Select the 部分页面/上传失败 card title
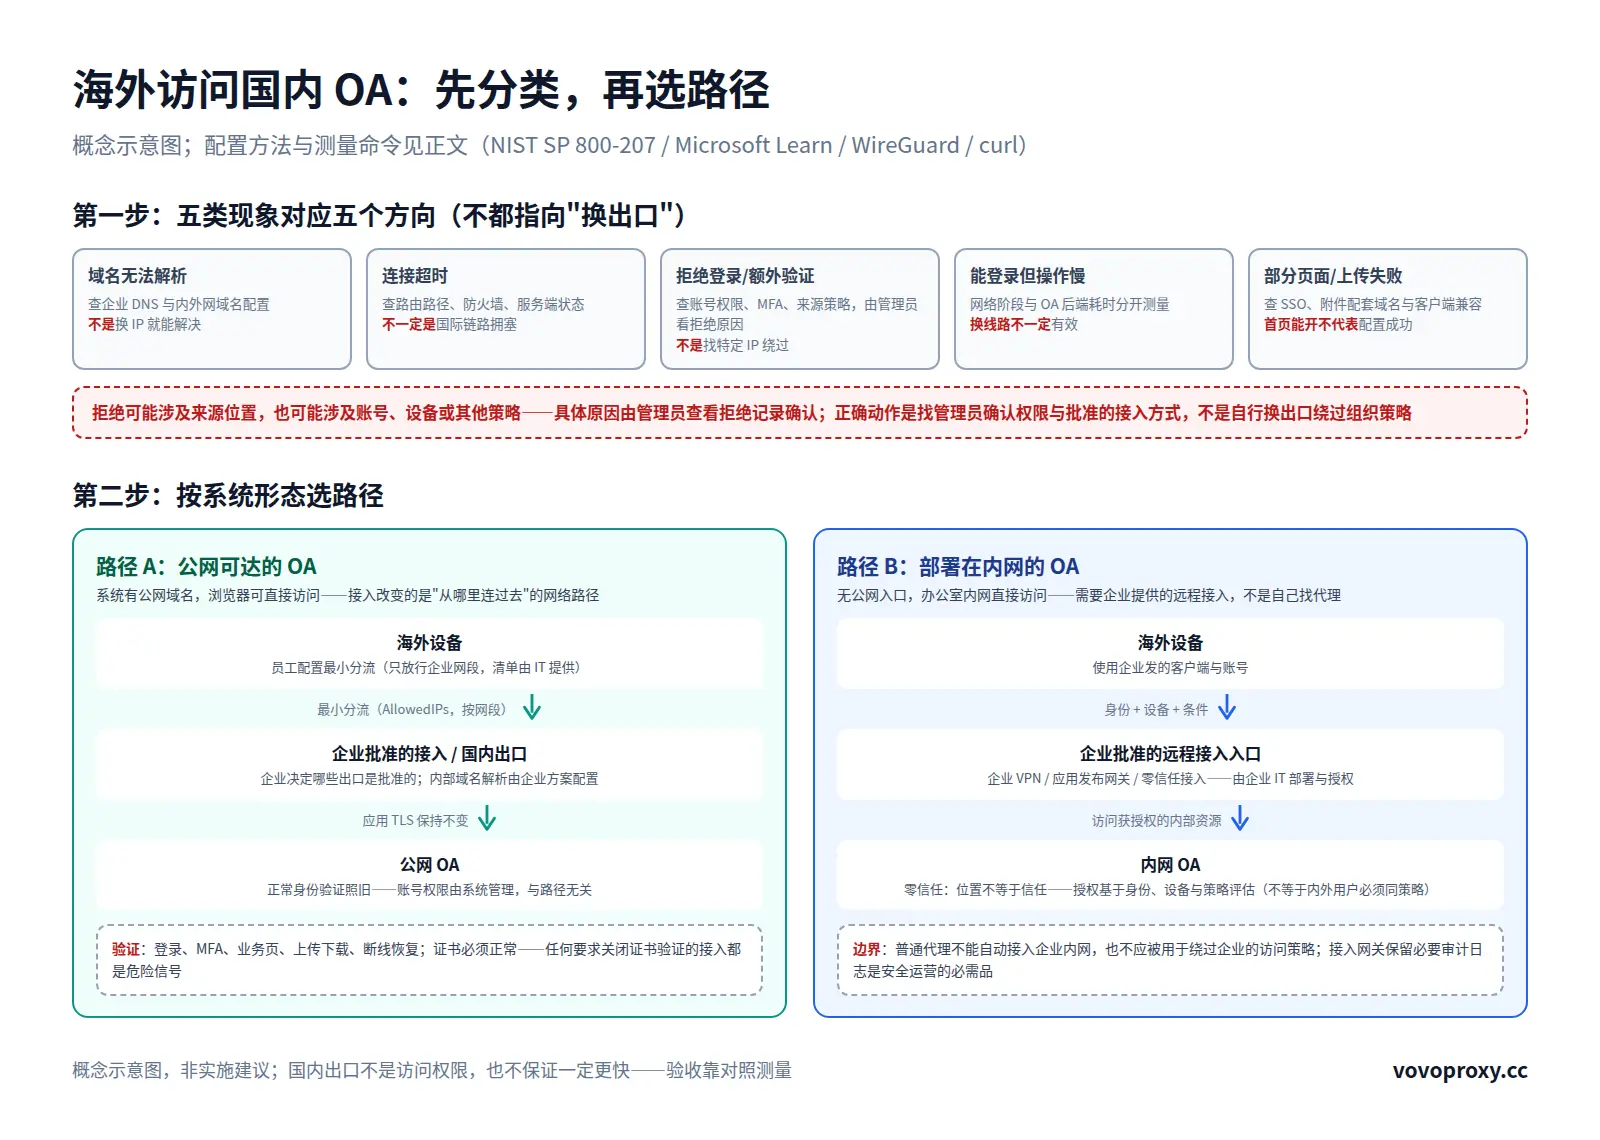1600x1140 pixels. click(1333, 275)
